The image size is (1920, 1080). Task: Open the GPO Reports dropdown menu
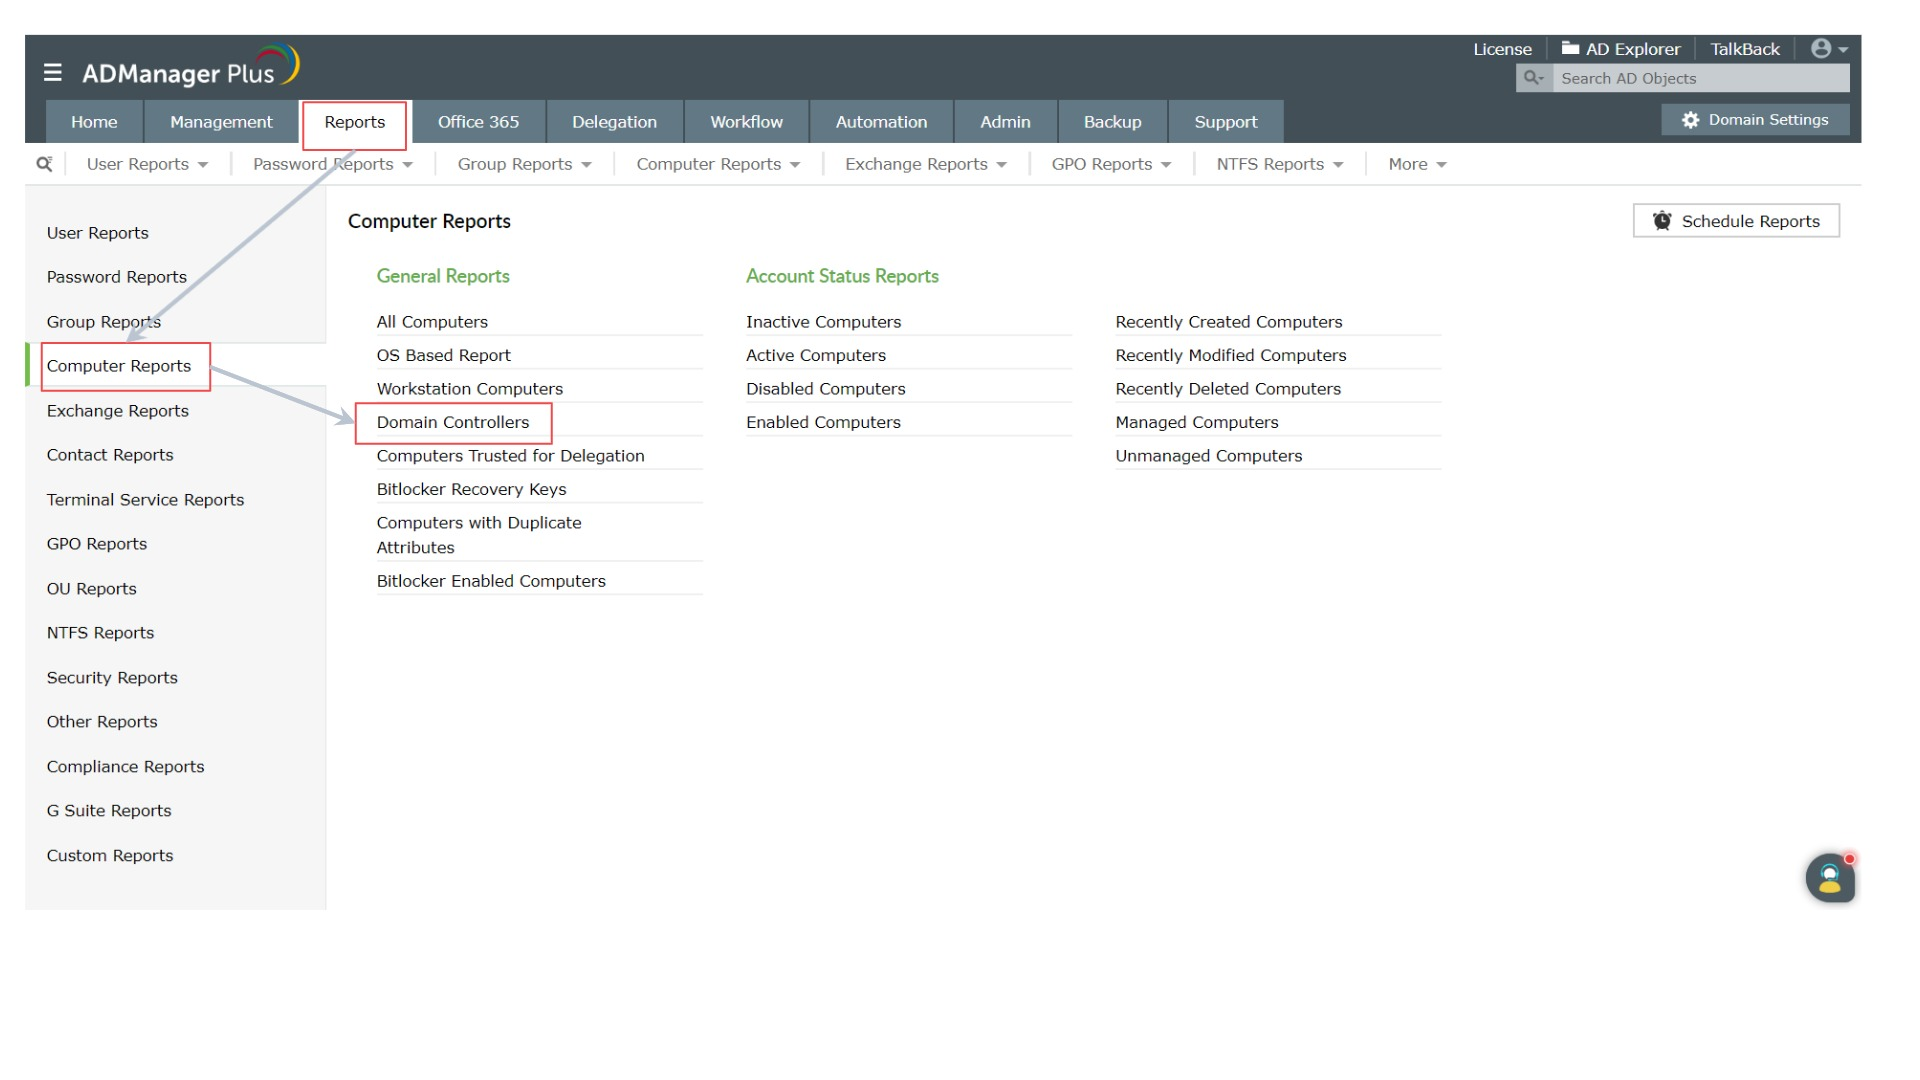point(1110,164)
